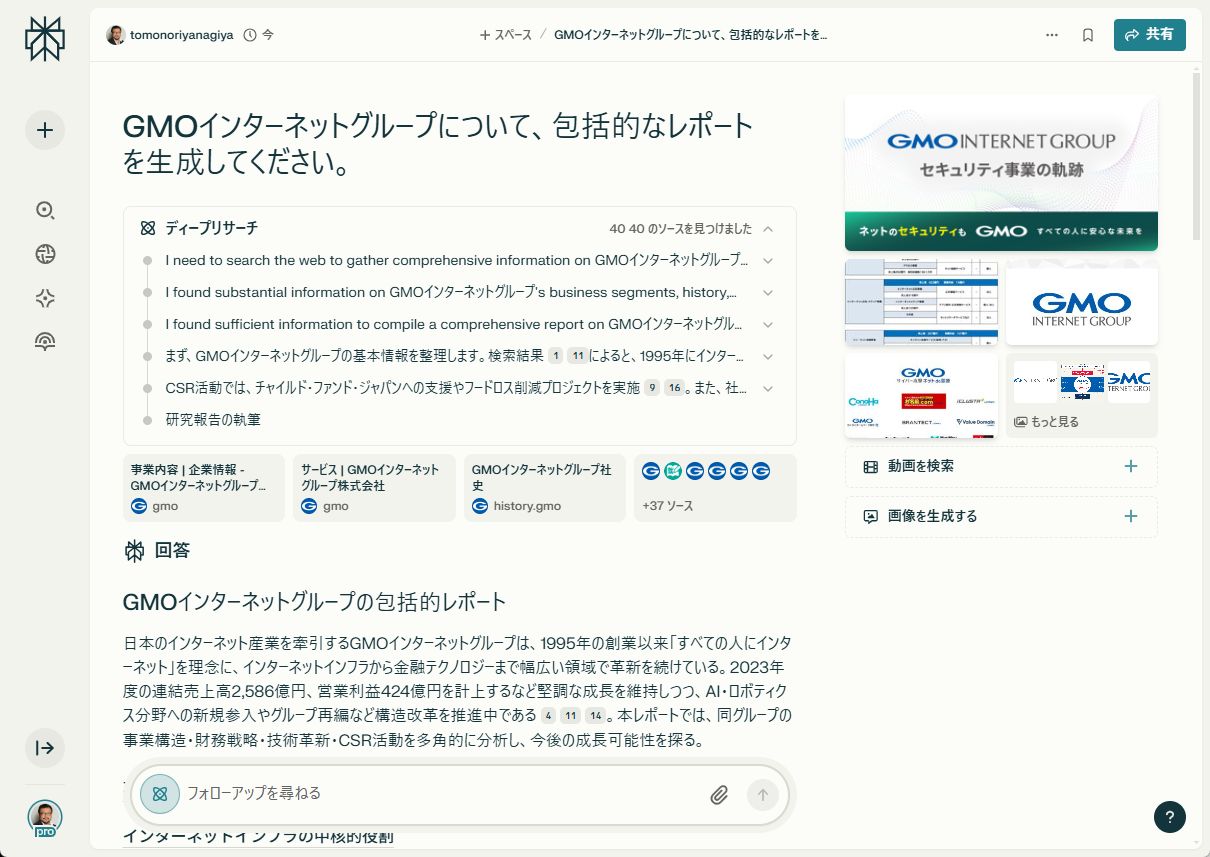
Task: Open help via the question mark button
Action: 1169,817
